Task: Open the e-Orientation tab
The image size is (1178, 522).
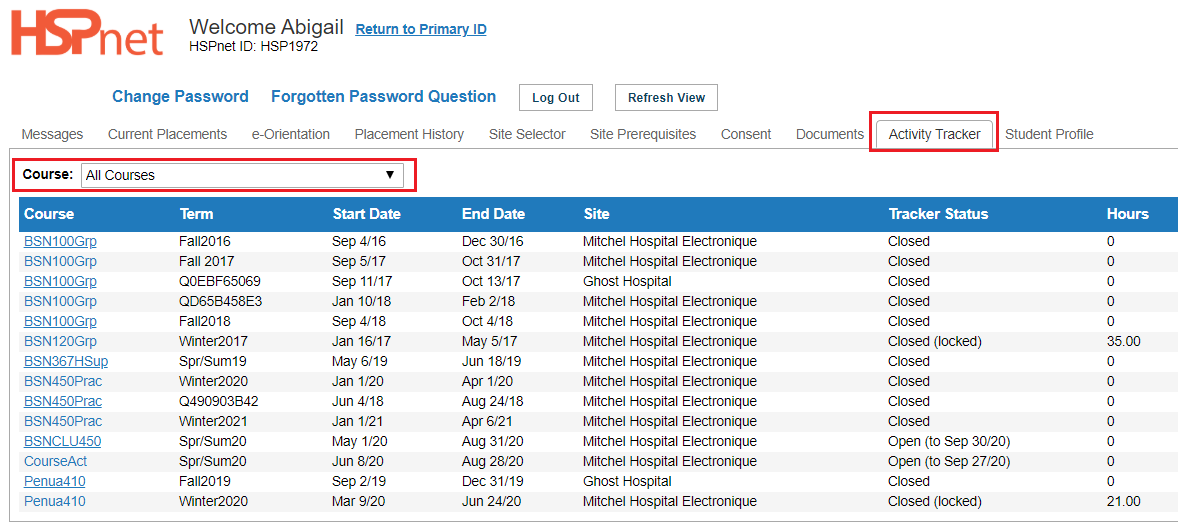Action: click(291, 134)
